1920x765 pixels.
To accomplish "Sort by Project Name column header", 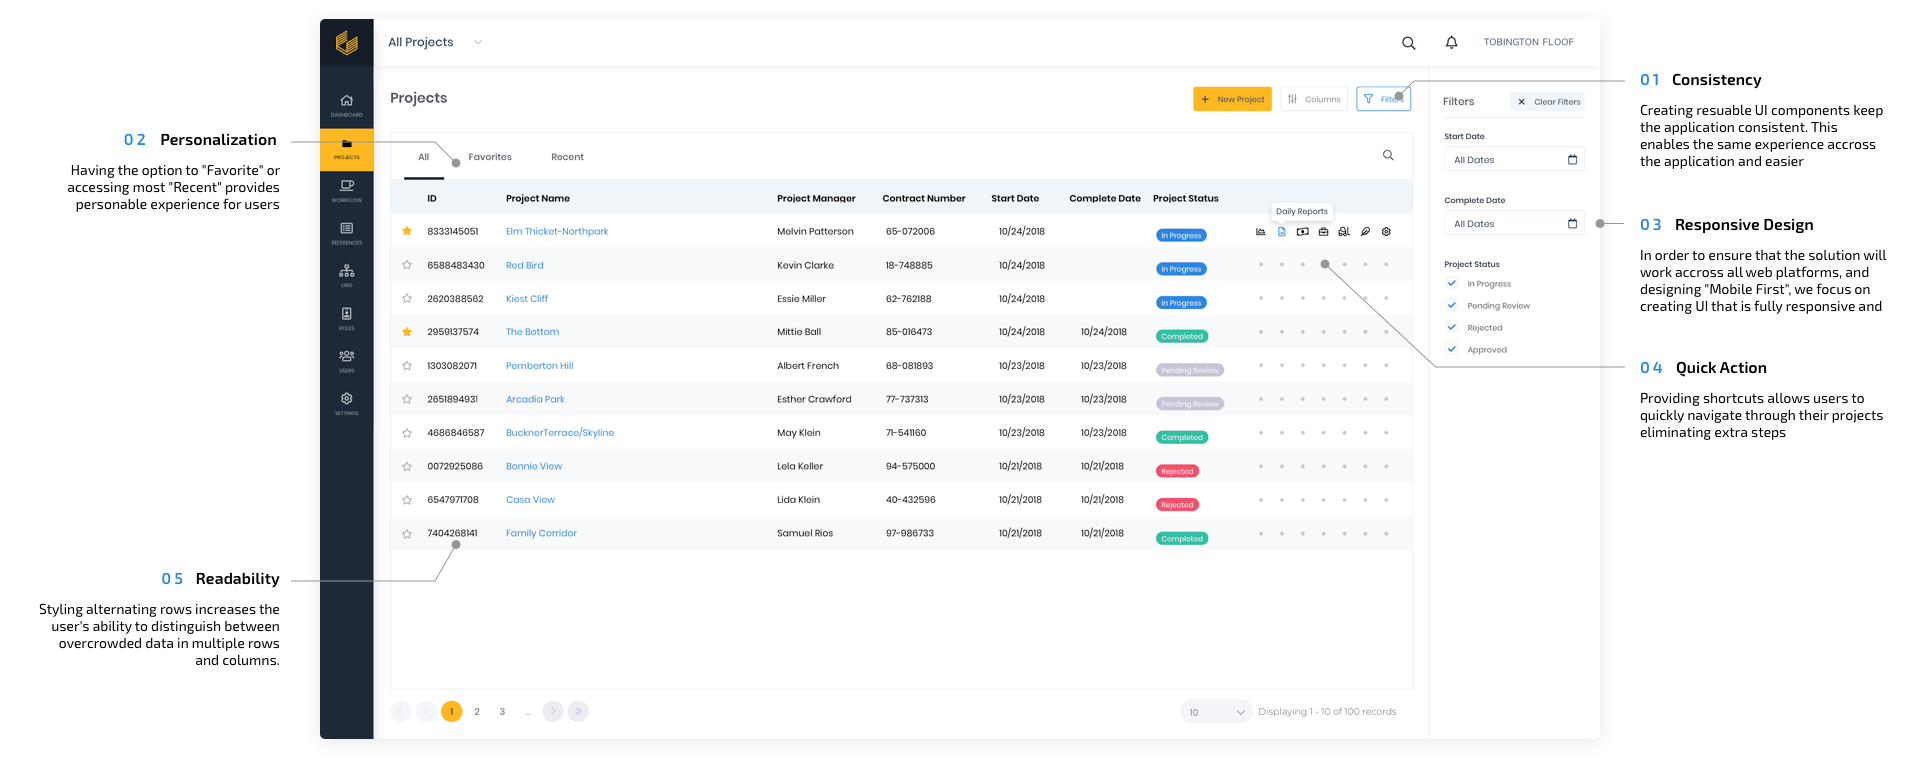I will coord(538,199).
